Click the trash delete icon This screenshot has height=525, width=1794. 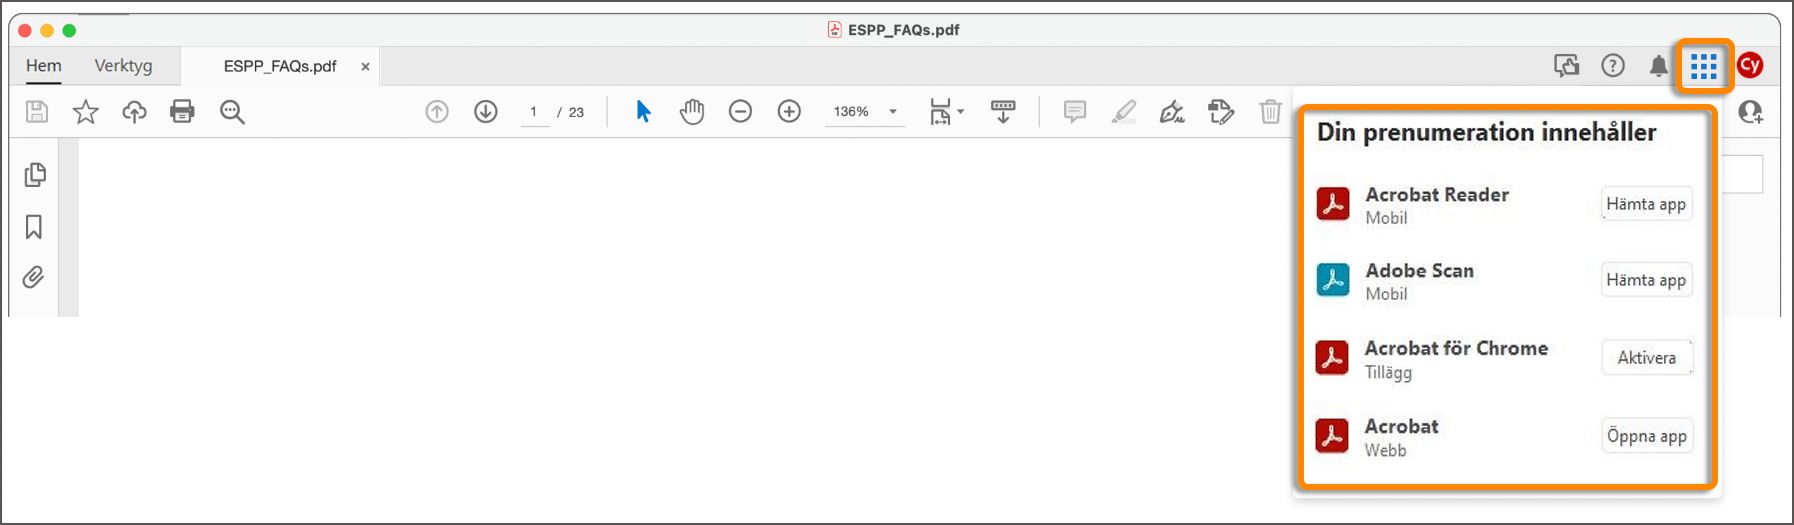point(1270,112)
